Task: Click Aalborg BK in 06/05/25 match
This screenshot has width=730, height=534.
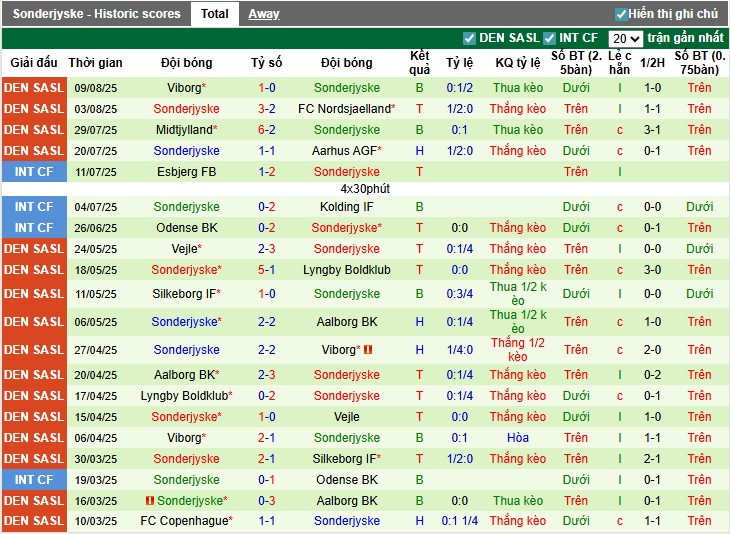Action: (346, 322)
